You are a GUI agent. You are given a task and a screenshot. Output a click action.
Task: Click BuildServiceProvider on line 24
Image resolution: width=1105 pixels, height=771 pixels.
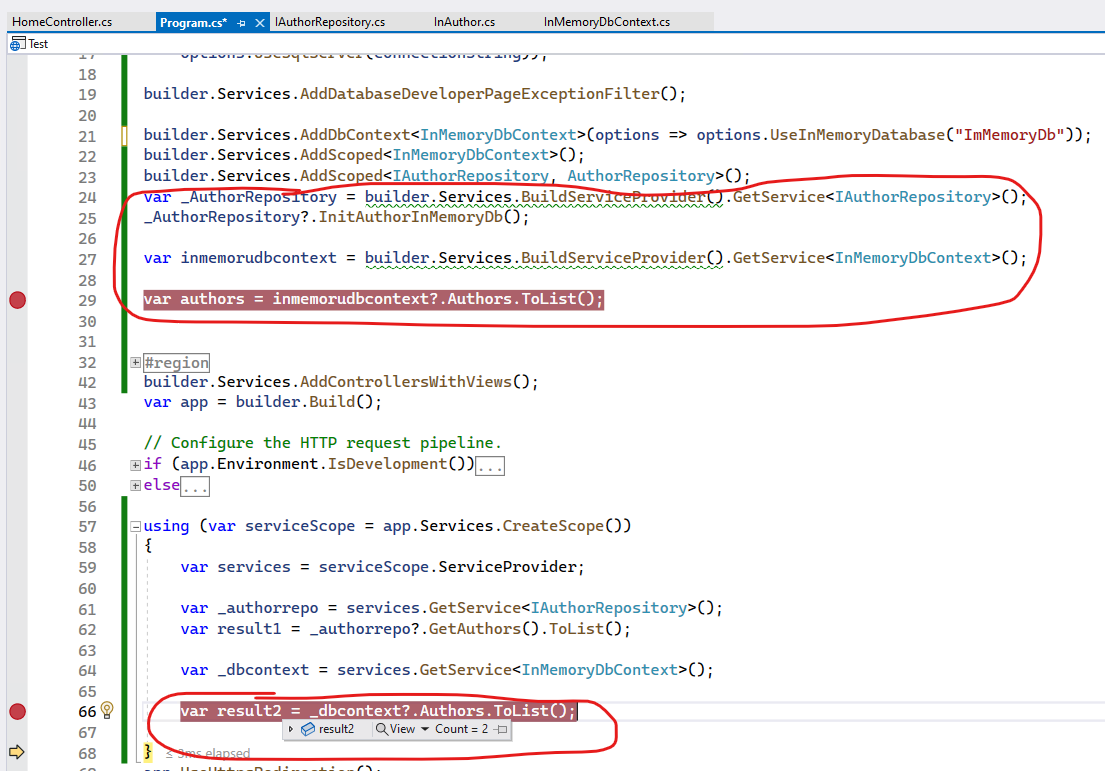click(x=613, y=197)
